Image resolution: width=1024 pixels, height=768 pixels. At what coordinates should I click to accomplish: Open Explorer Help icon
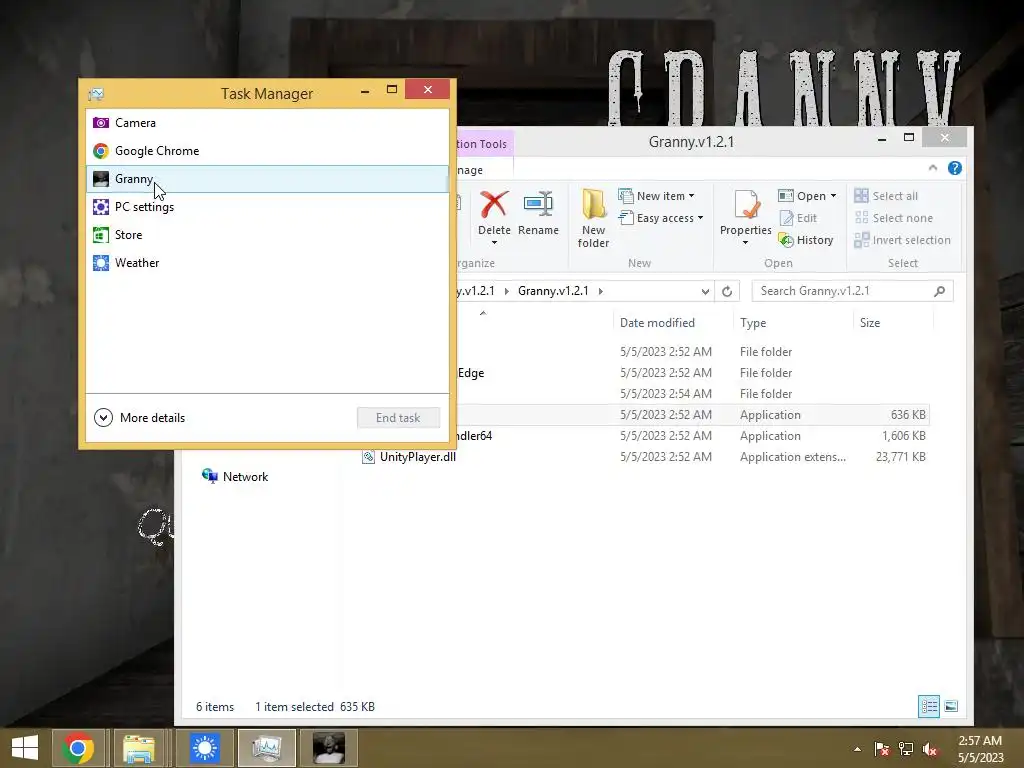pos(955,168)
